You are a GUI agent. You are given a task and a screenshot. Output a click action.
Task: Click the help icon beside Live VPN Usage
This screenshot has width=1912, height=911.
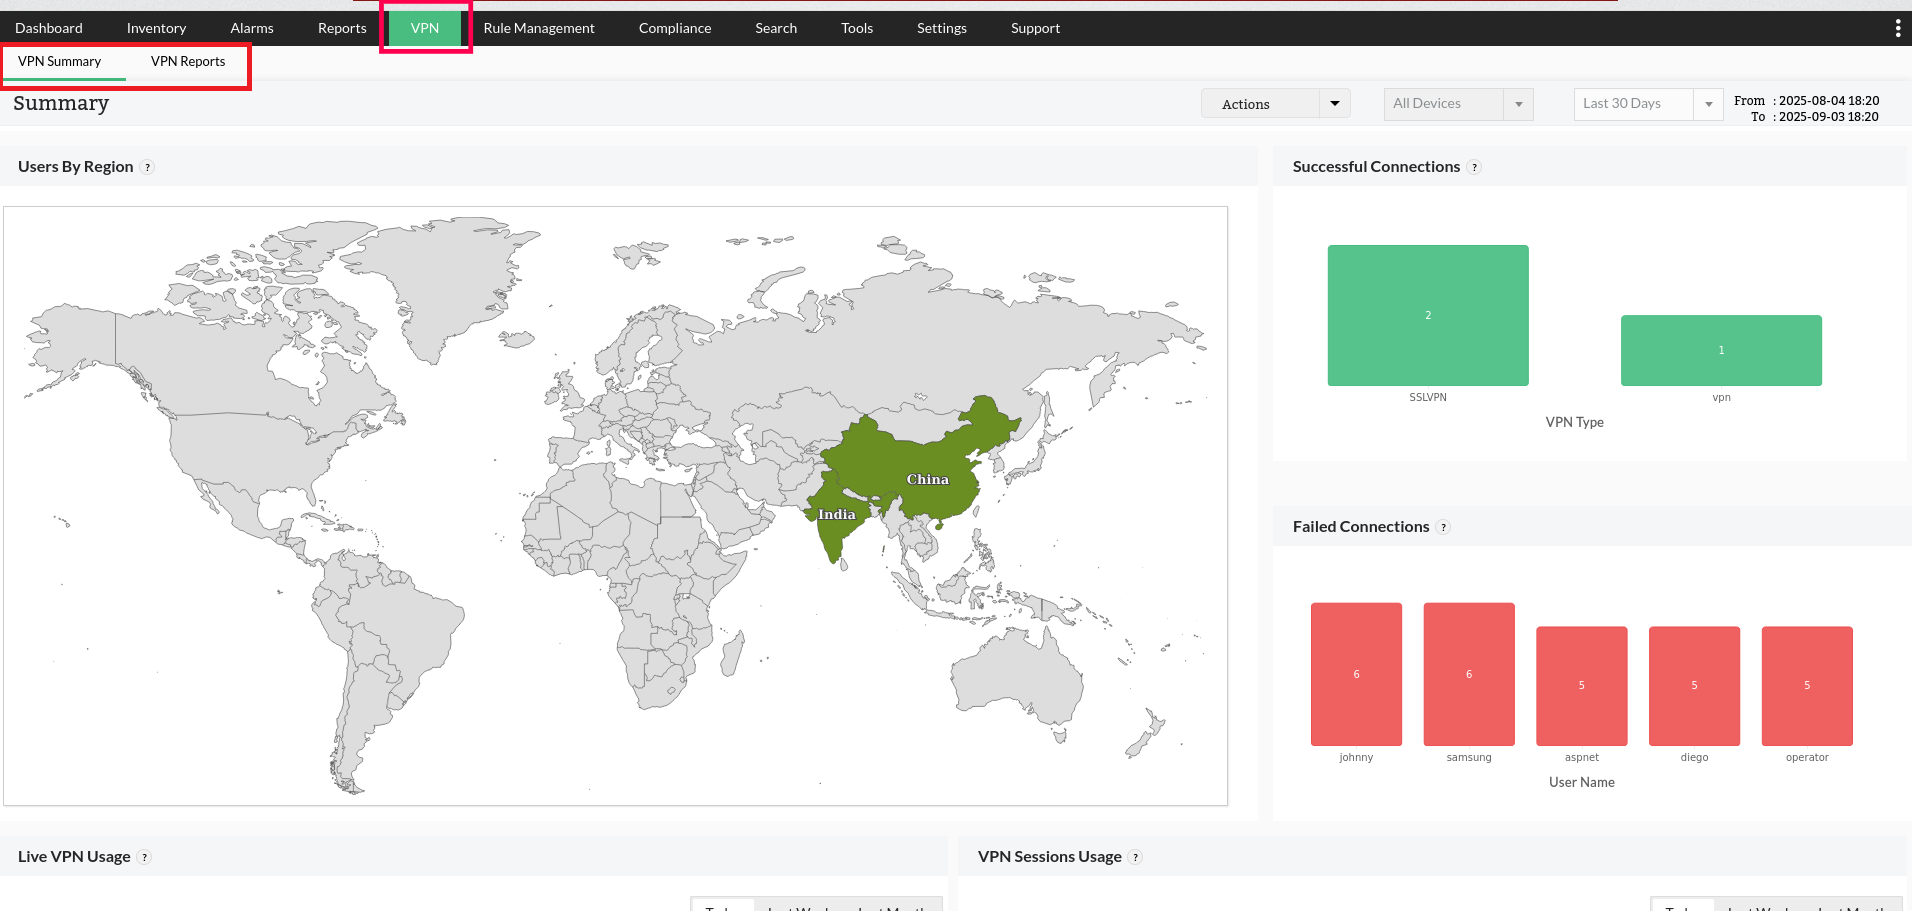click(x=144, y=857)
